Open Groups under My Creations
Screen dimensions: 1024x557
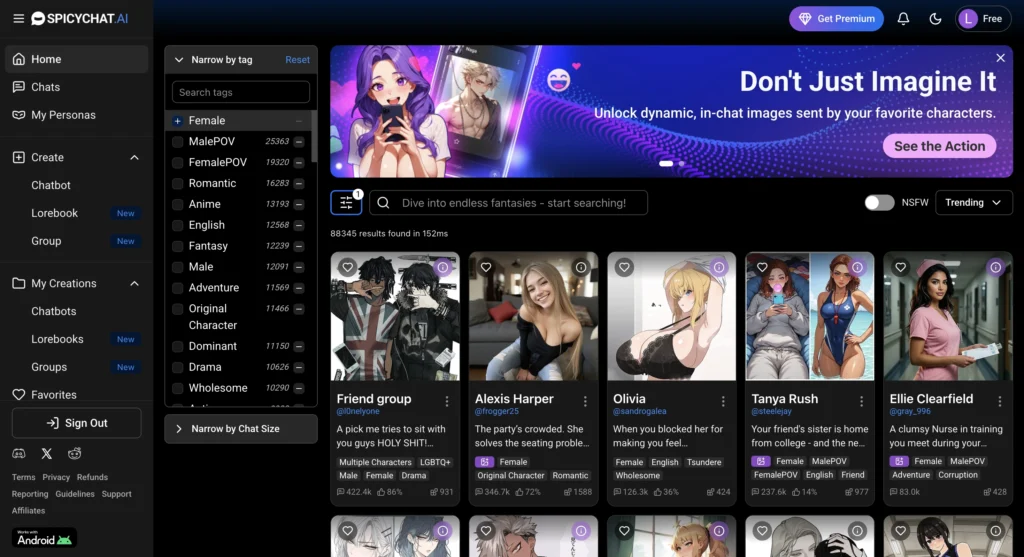49,367
